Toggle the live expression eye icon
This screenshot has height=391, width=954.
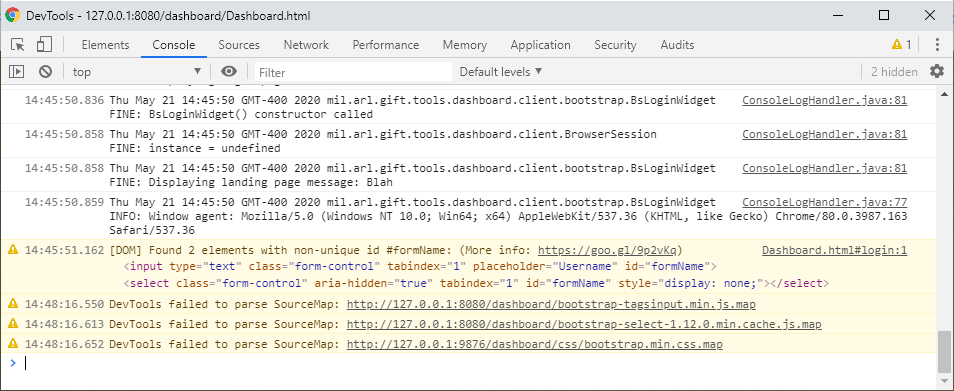[229, 72]
